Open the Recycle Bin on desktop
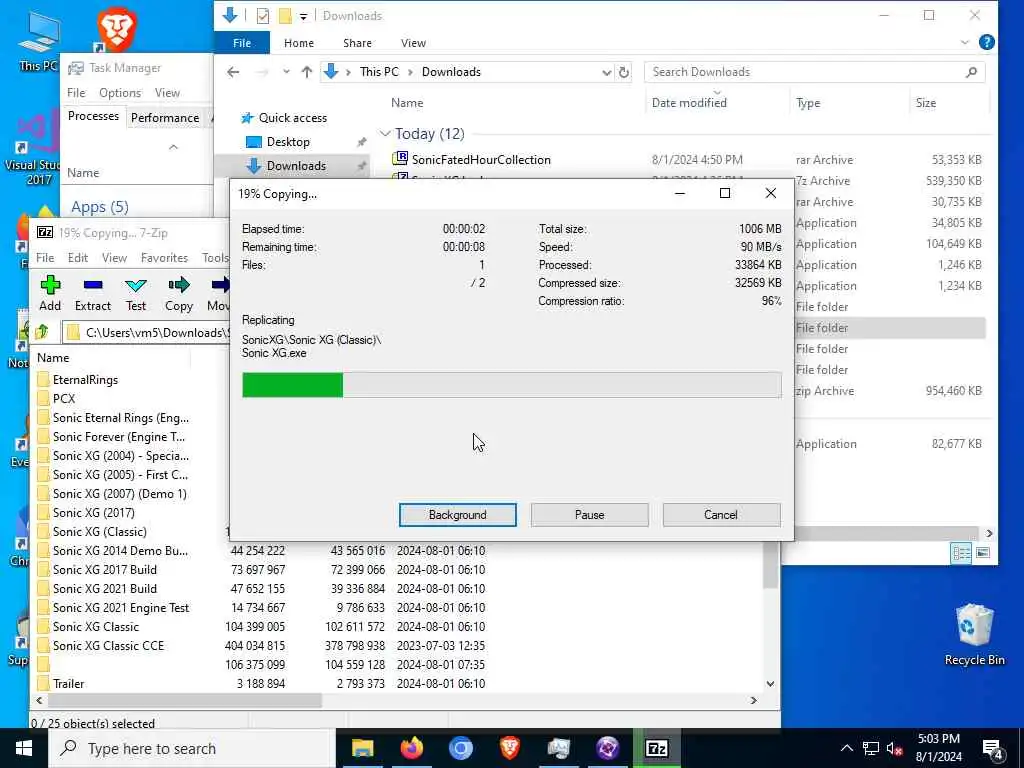The image size is (1024, 768). 974,633
